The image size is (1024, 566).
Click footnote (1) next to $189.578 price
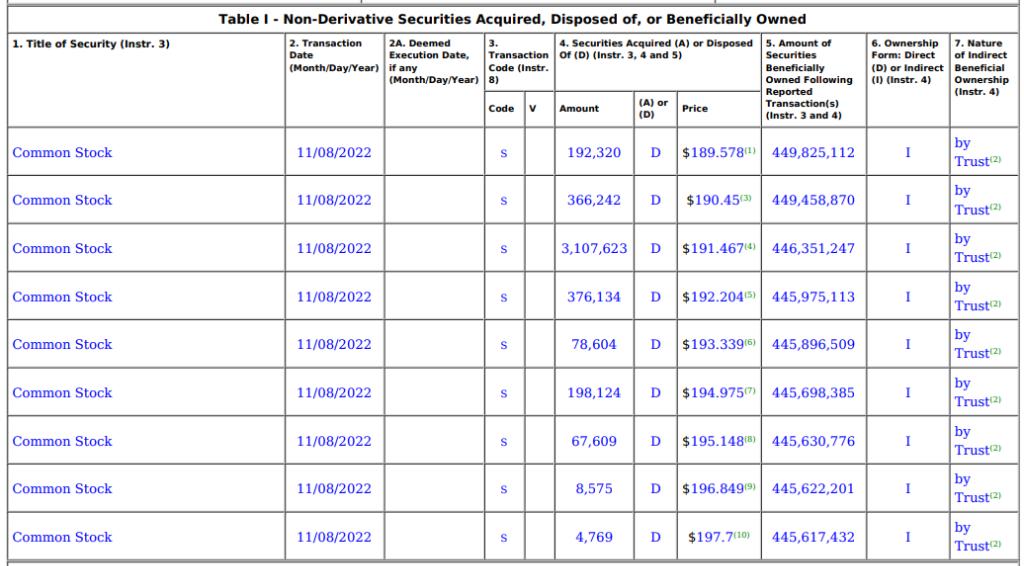(750, 150)
